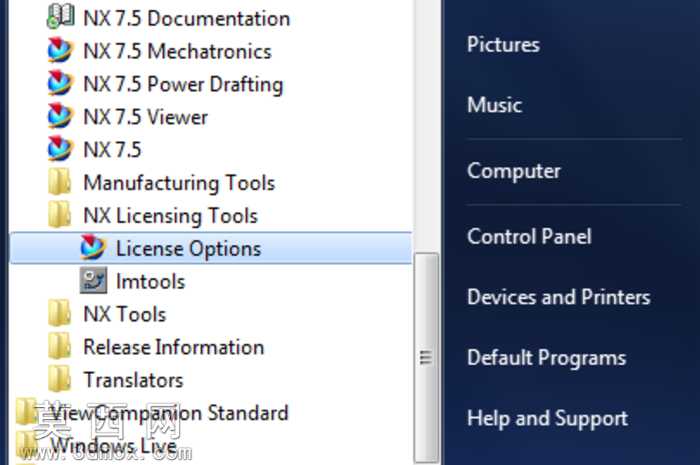Click the lmtools gear icon

[x=93, y=280]
